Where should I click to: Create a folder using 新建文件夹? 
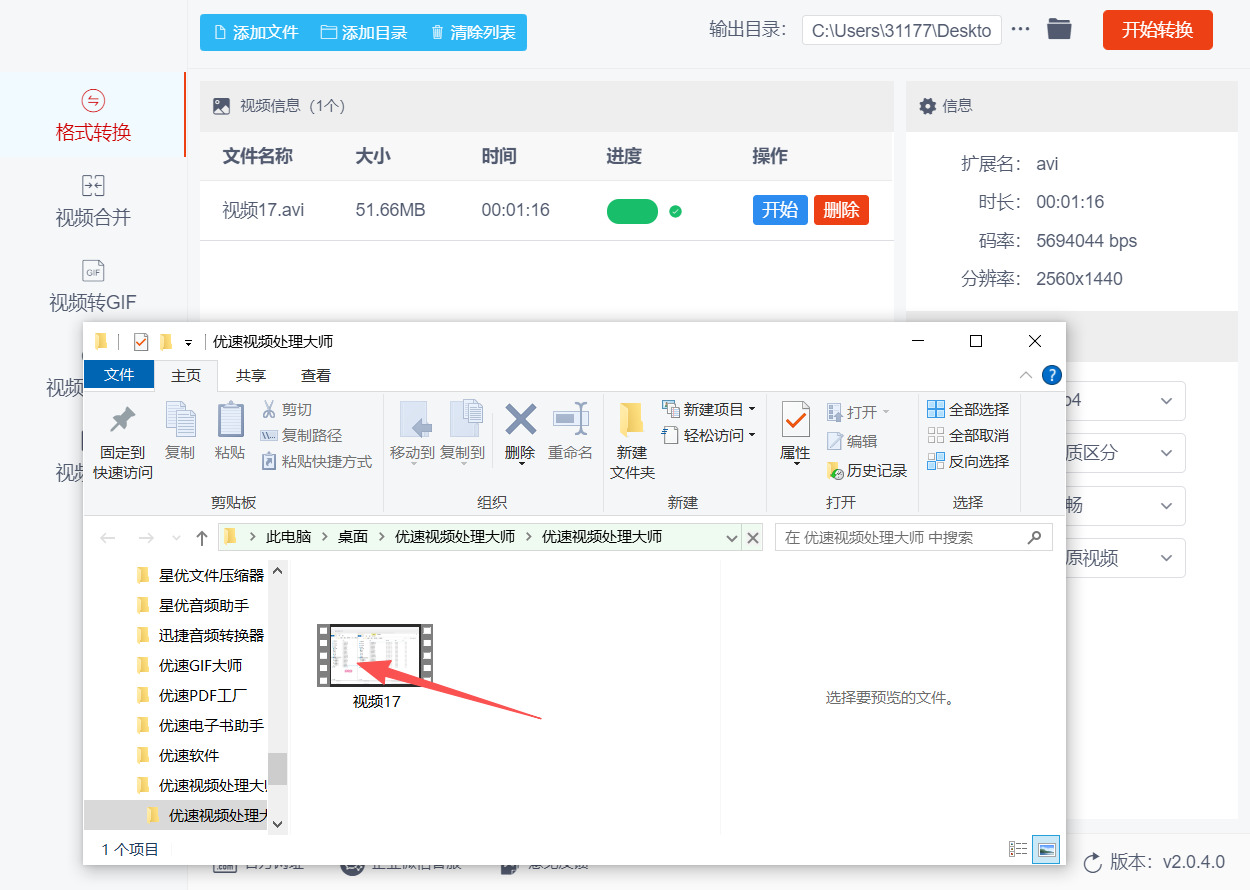pos(631,438)
